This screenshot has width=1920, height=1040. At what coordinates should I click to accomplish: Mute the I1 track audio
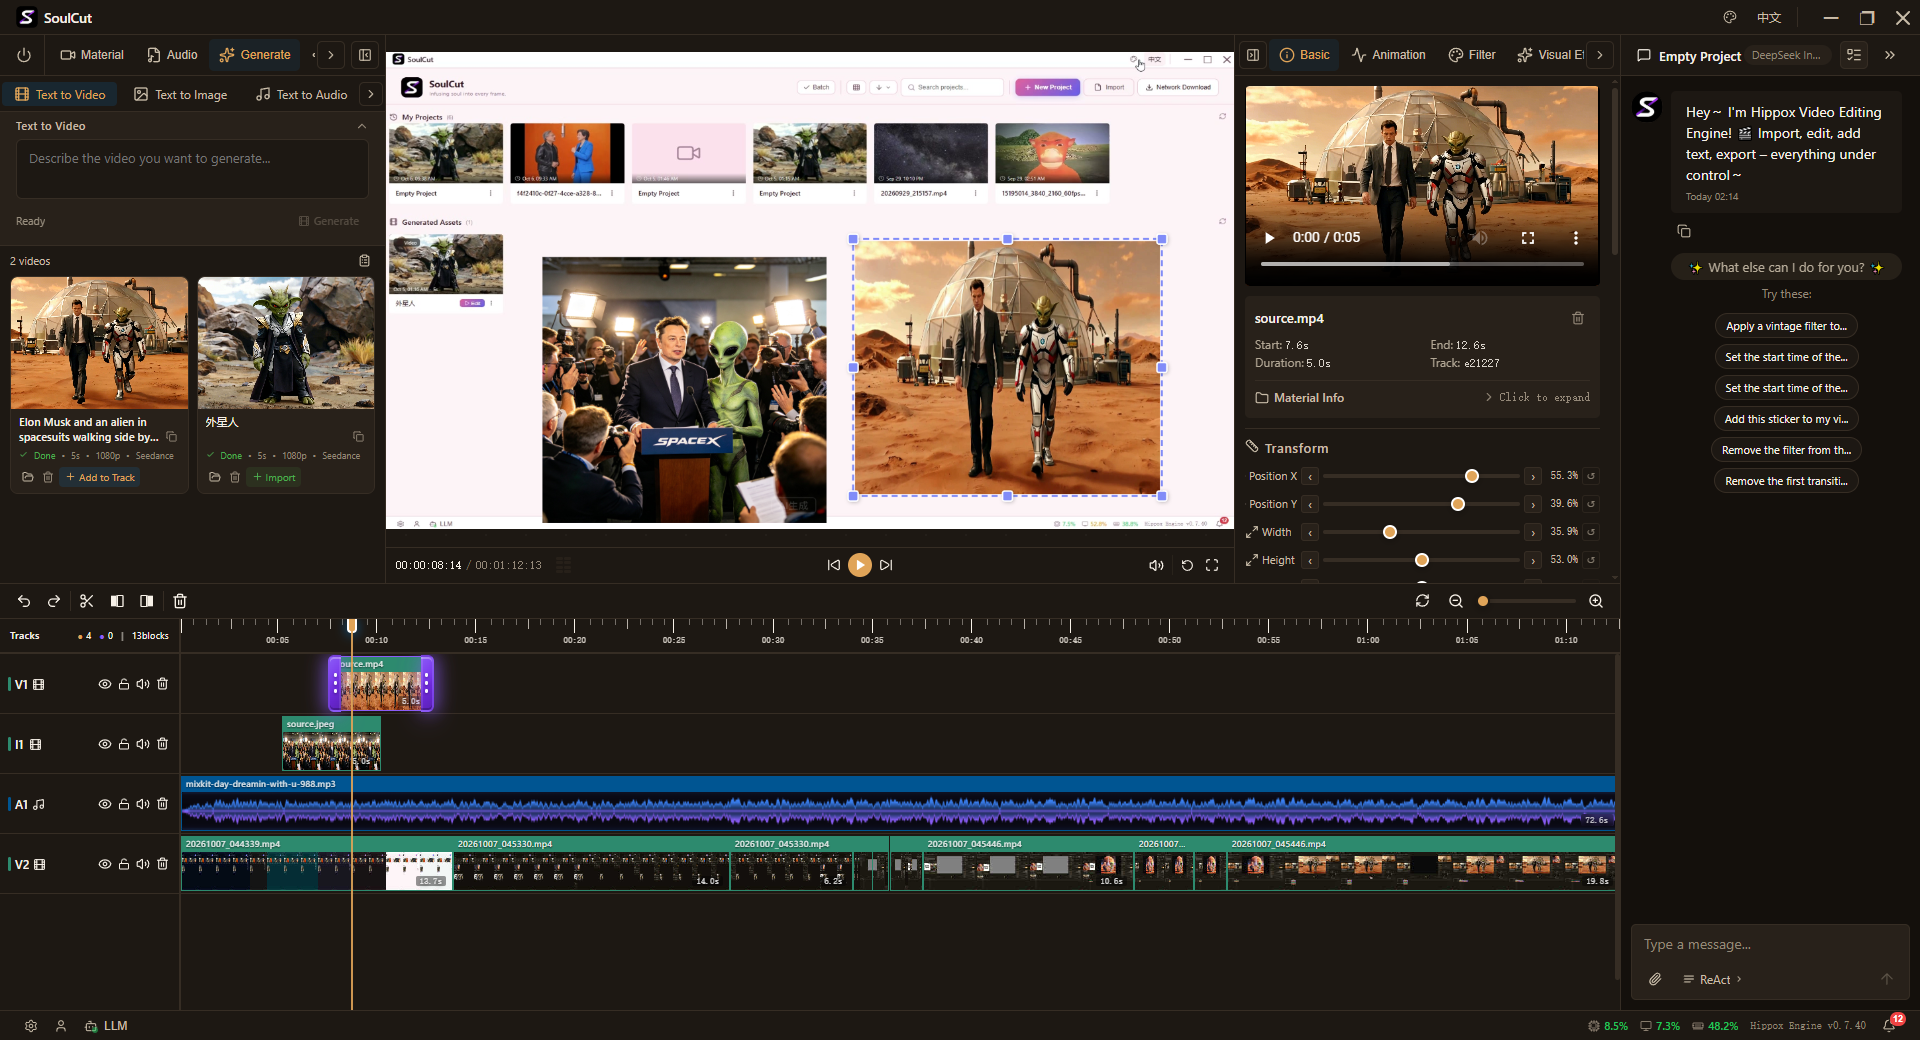pyautogui.click(x=143, y=744)
